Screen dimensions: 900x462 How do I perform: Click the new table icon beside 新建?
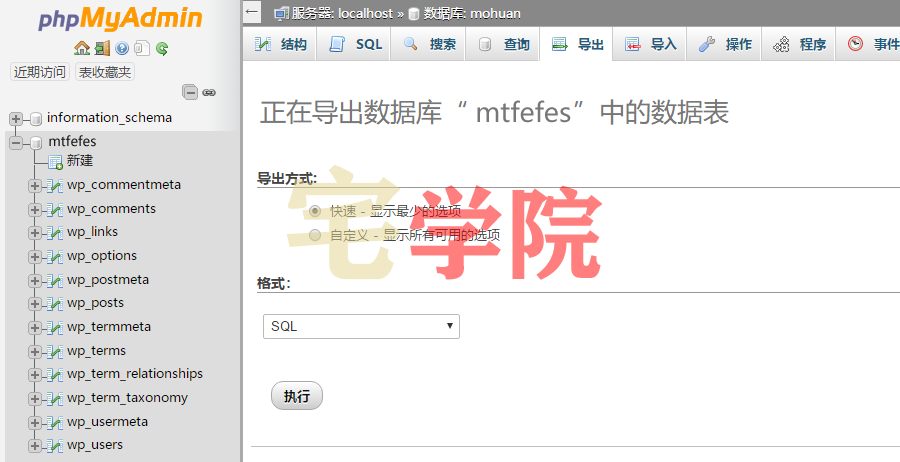pos(55,162)
